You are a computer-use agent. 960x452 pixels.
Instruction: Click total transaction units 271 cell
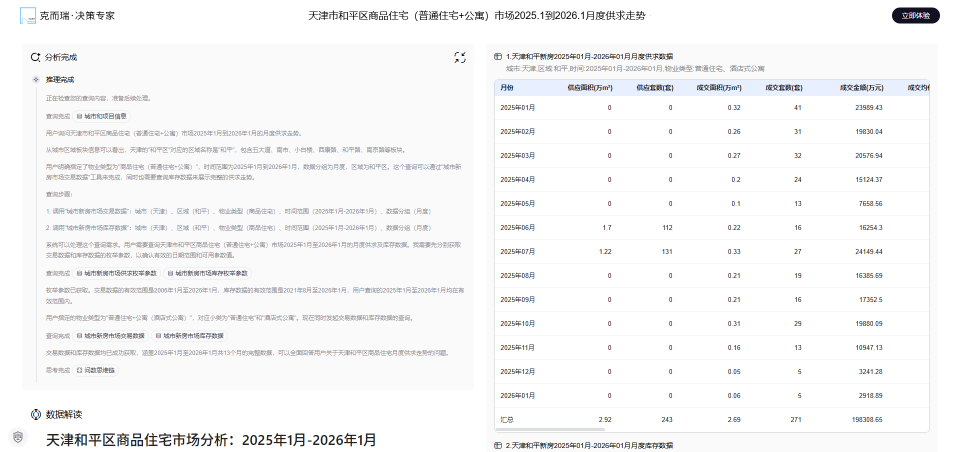pyautogui.click(x=797, y=420)
